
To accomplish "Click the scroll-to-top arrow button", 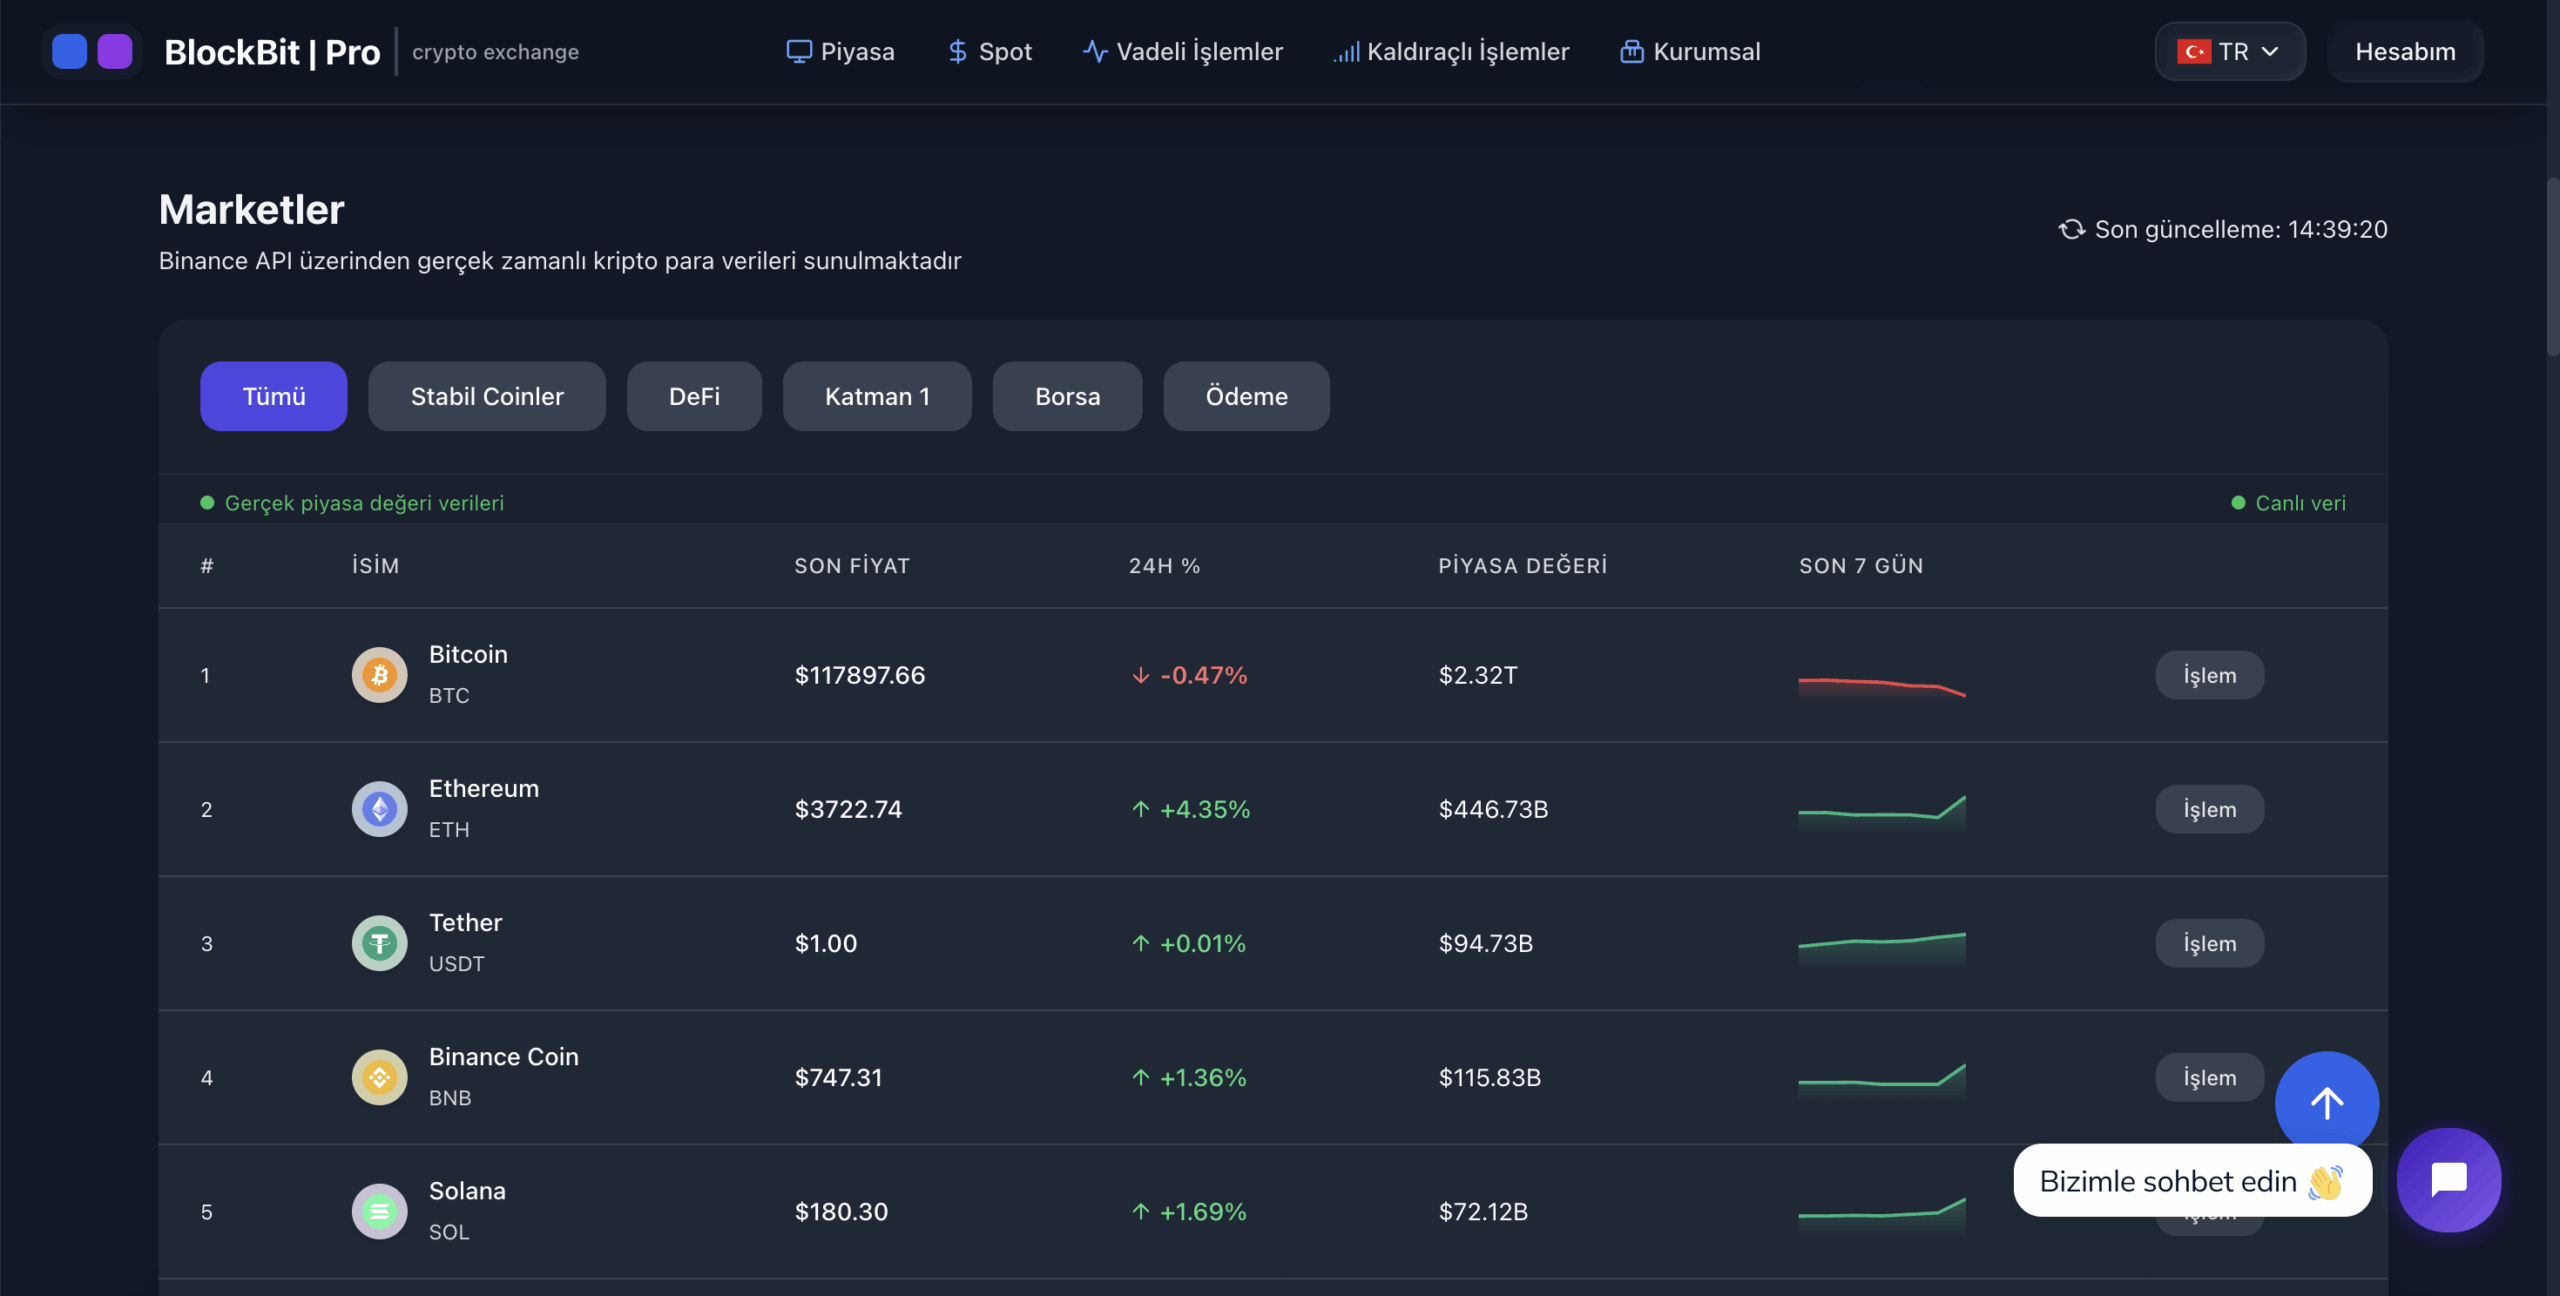I will pos(2326,1102).
